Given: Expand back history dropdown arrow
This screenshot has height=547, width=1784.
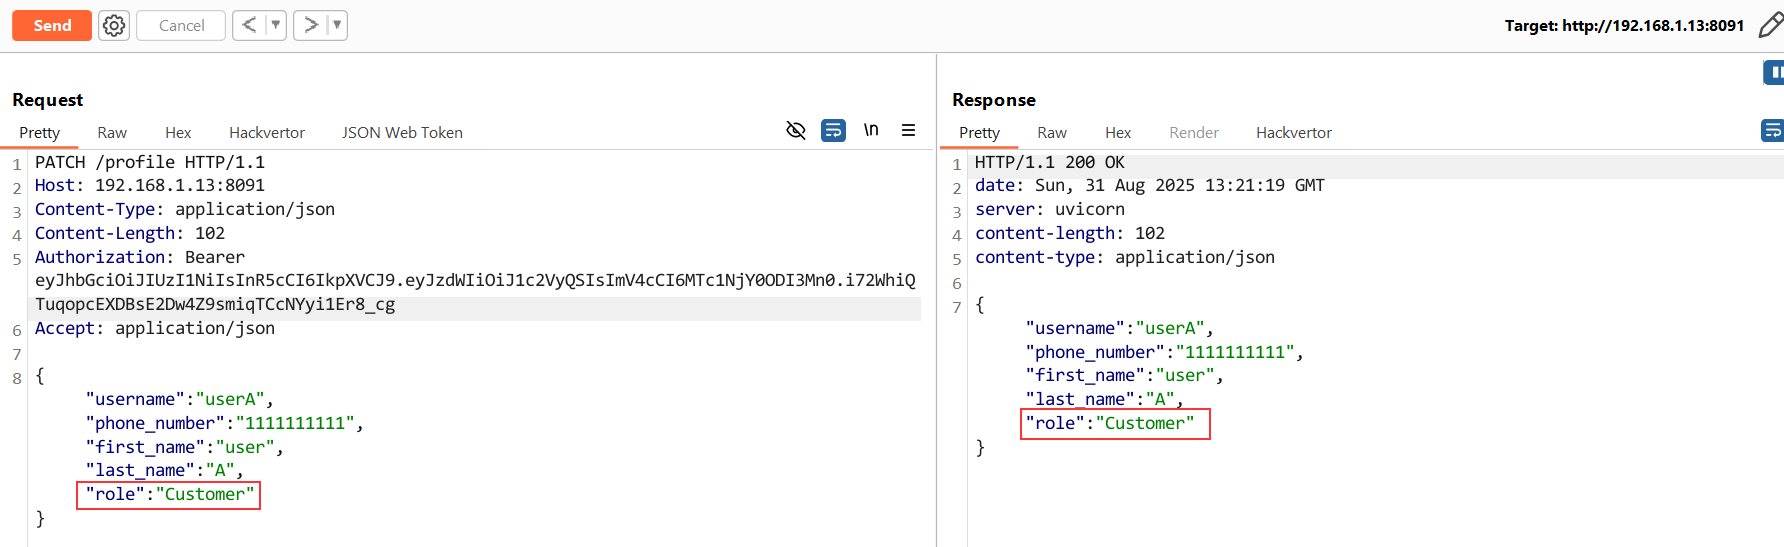Looking at the screenshot, I should pyautogui.click(x=276, y=25).
